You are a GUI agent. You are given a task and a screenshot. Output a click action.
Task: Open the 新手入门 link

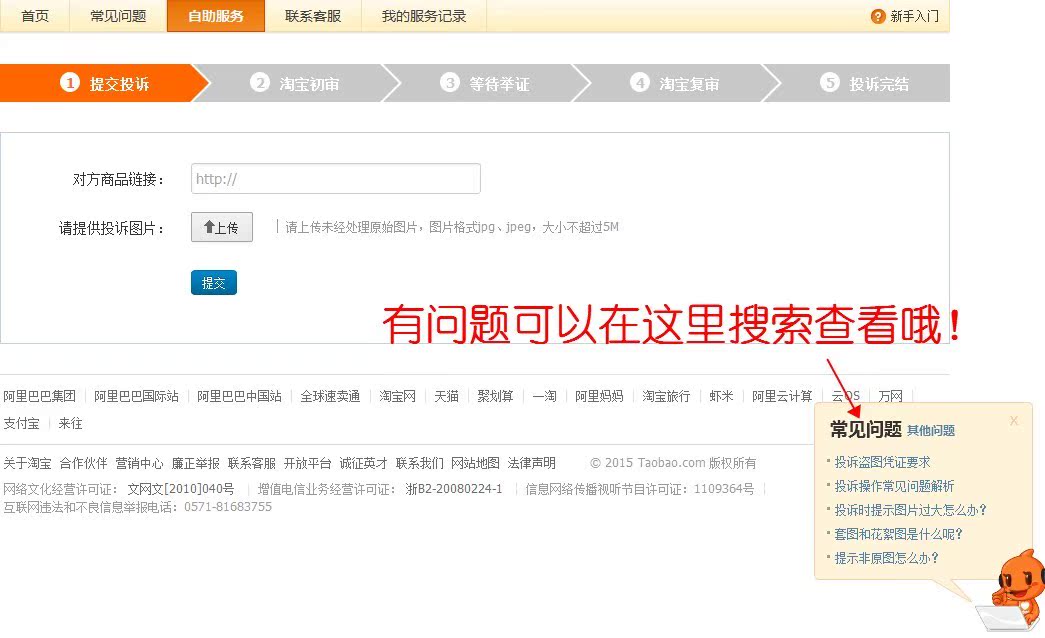point(914,16)
